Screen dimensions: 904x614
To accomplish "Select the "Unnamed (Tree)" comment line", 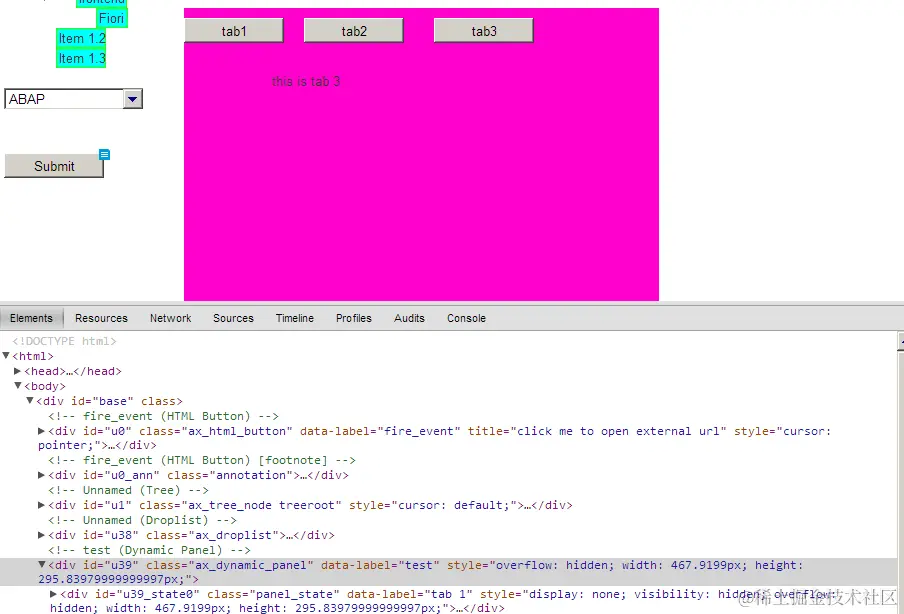I will click(129, 490).
